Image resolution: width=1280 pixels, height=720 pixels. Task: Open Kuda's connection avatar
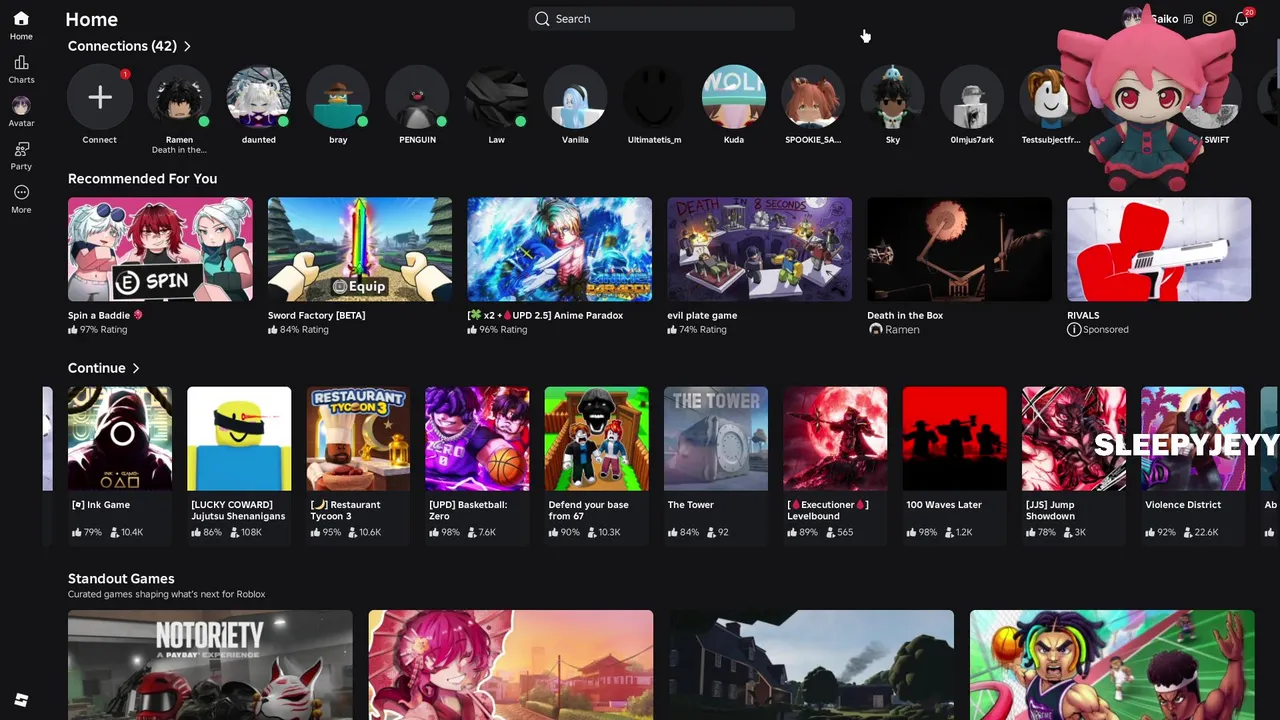pos(734,97)
